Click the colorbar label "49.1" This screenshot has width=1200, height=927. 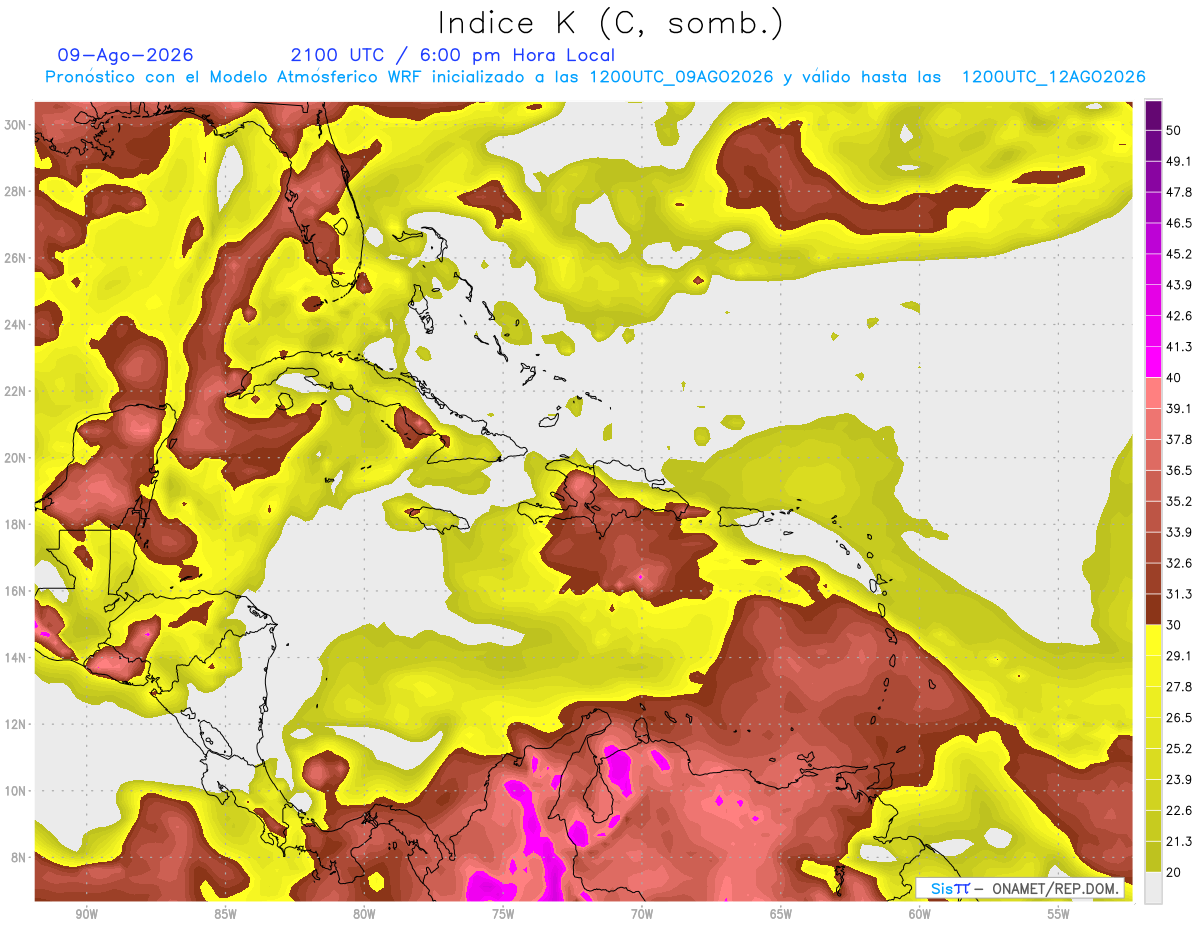point(1178,162)
